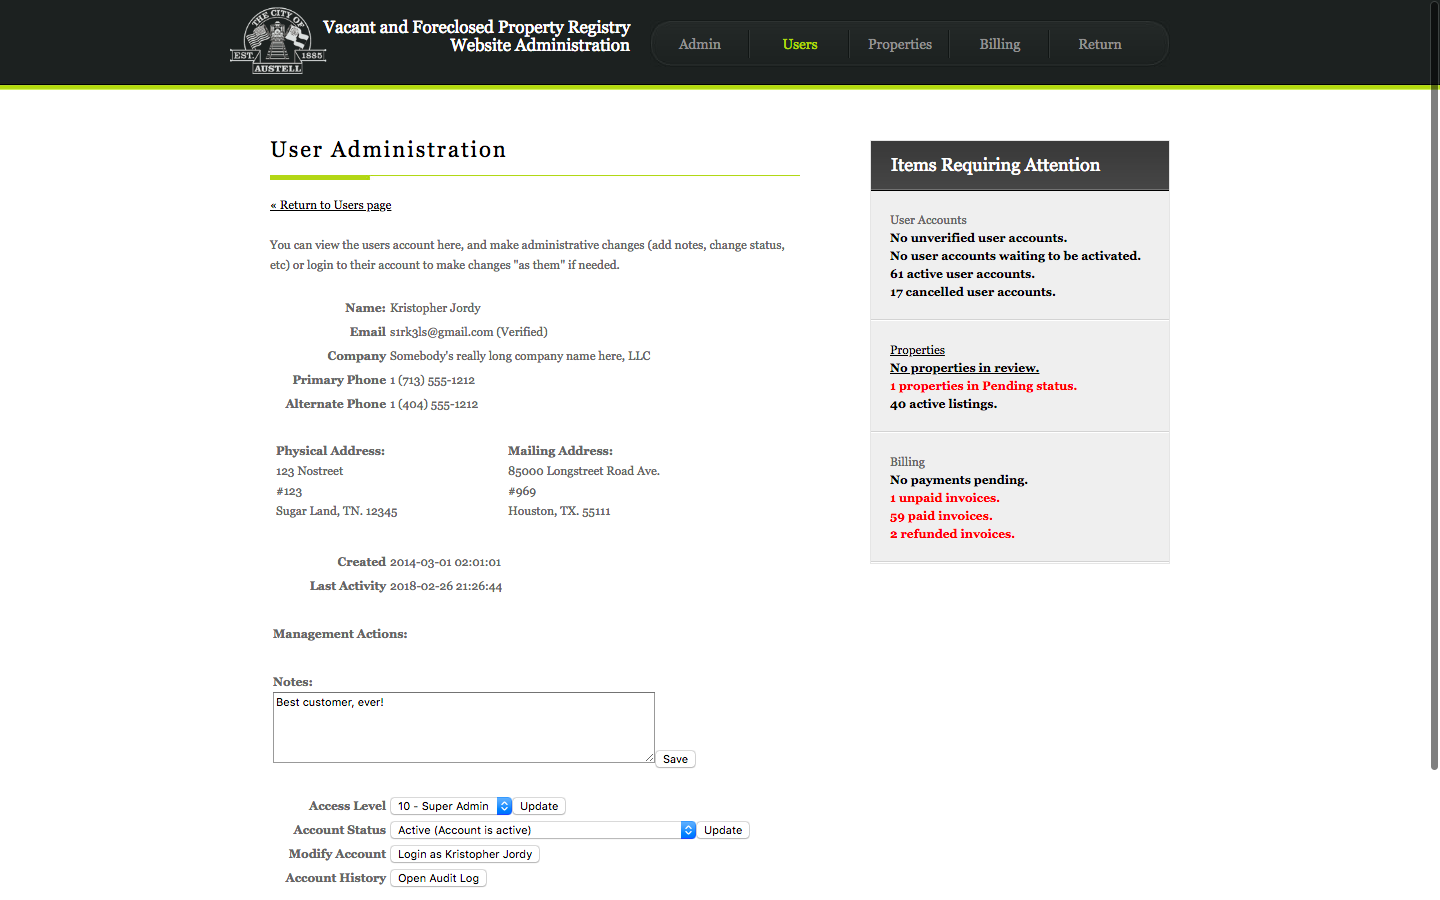Image resolution: width=1440 pixels, height=900 pixels.
Task: Click physical address 123 Nostreet
Action: pos(309,471)
